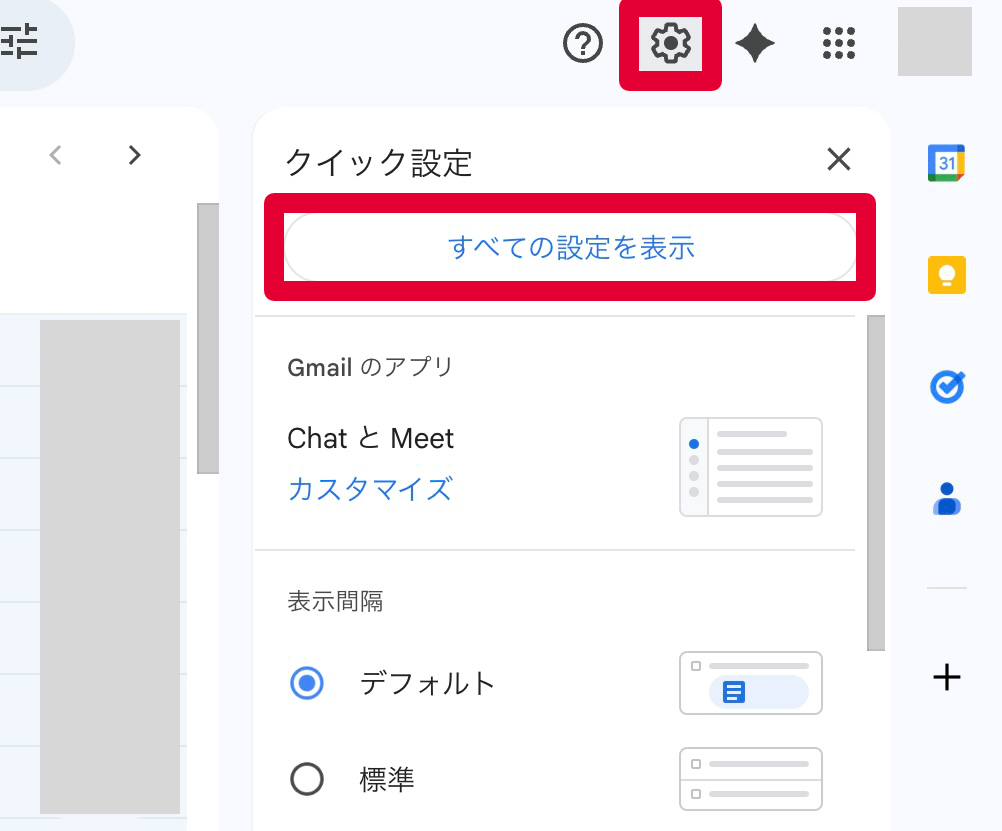Expand newer emails with the right chevron
This screenshot has width=1002, height=831.
pos(135,155)
